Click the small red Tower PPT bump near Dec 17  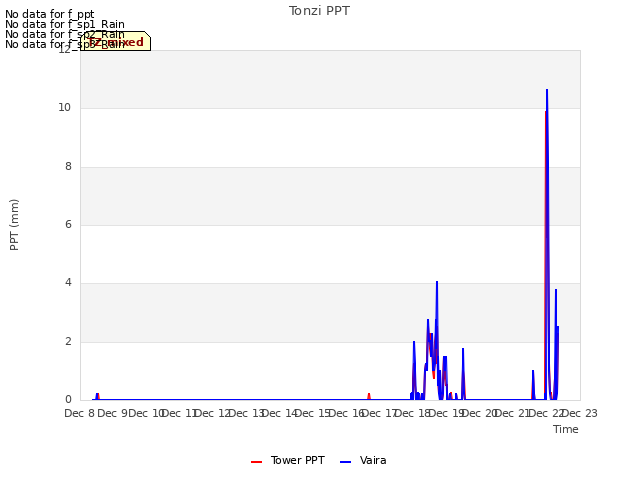(369, 395)
